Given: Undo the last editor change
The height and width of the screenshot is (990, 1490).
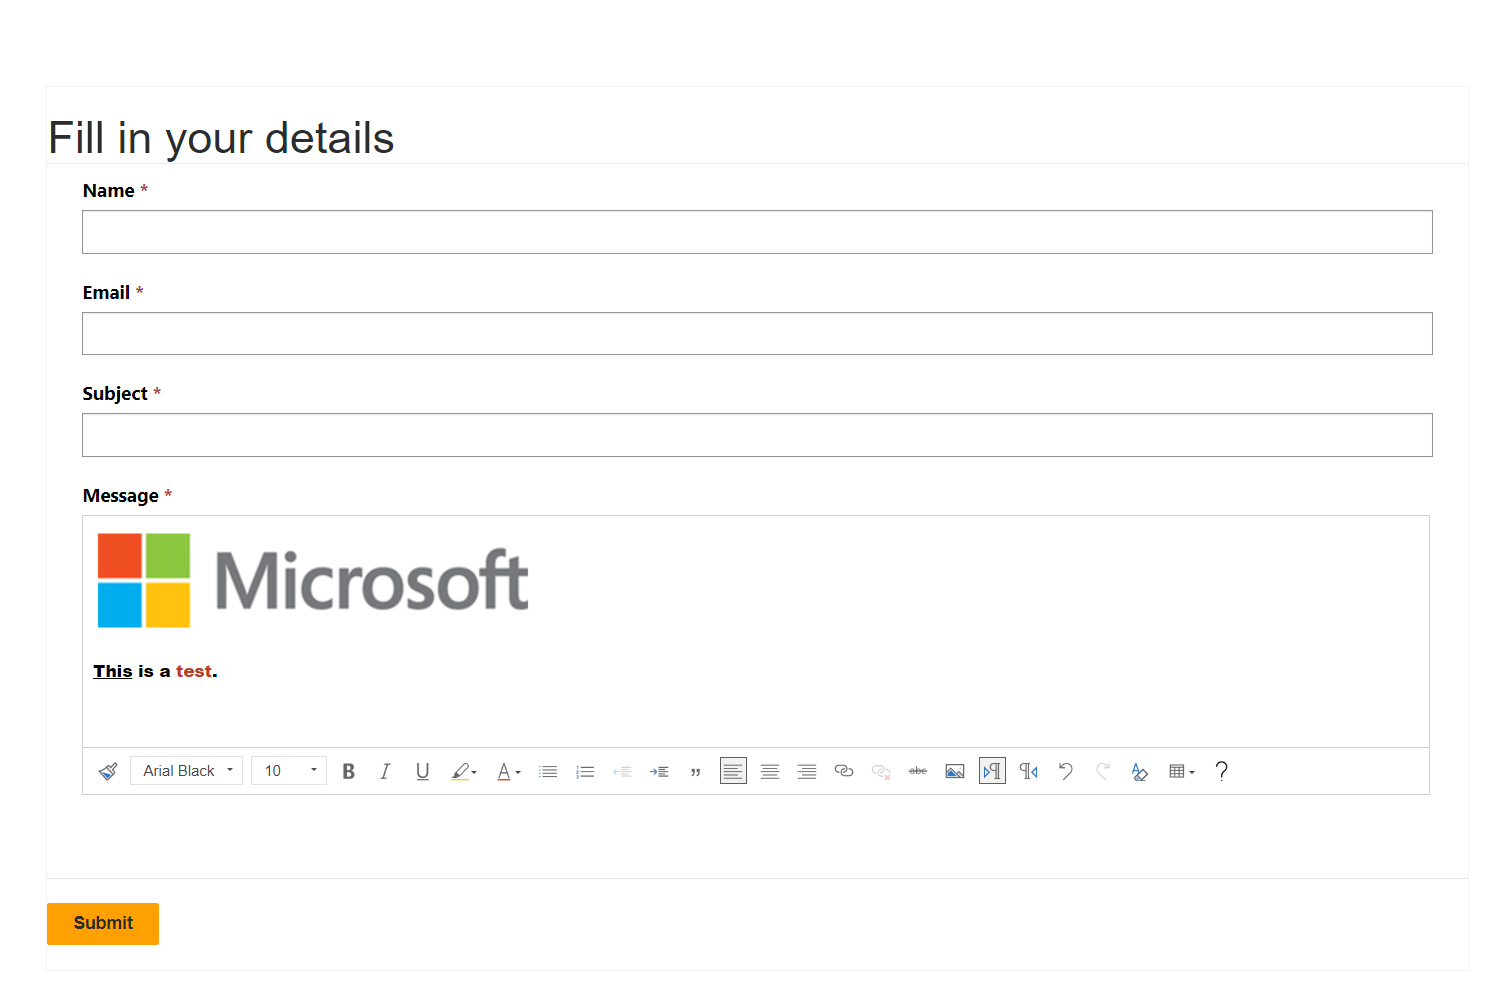Looking at the screenshot, I should pyautogui.click(x=1066, y=770).
